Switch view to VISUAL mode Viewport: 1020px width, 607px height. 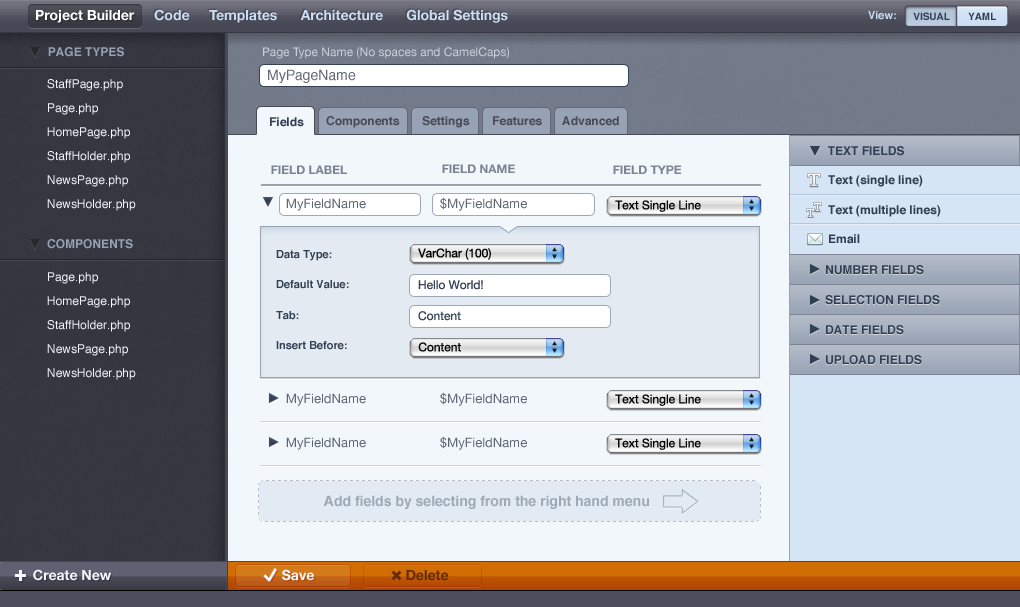click(930, 16)
